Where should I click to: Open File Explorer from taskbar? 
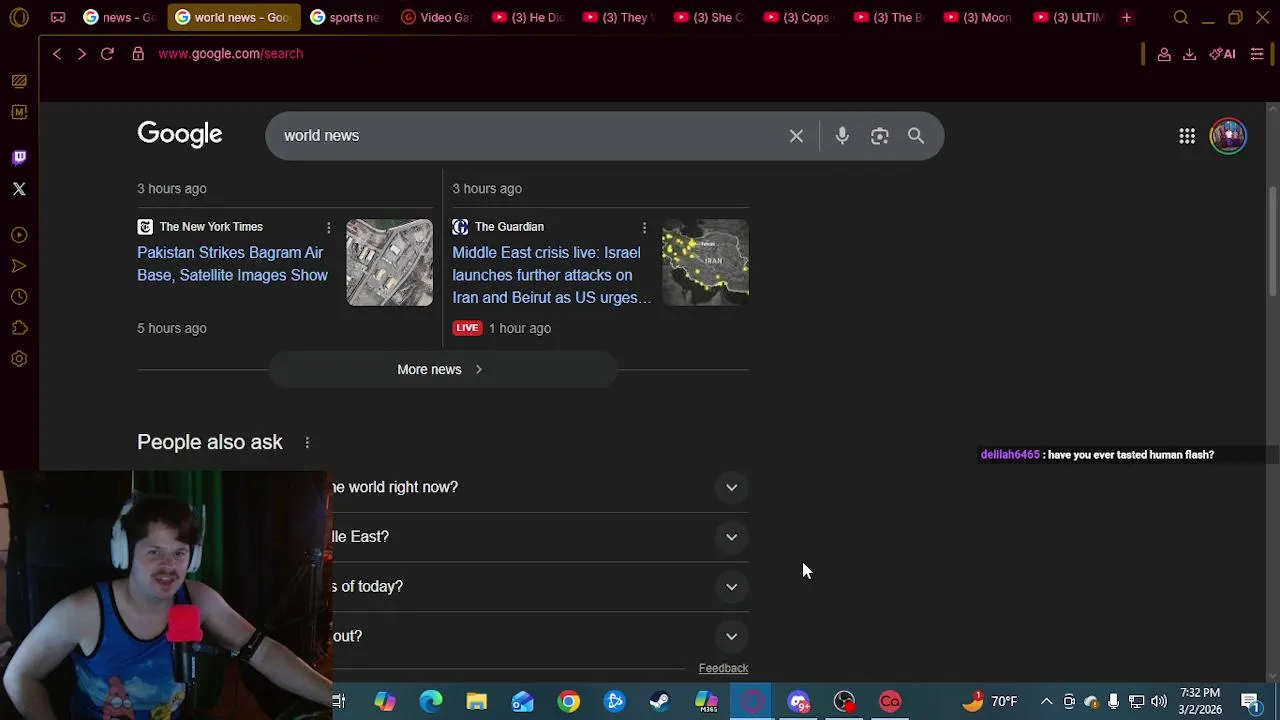(476, 702)
